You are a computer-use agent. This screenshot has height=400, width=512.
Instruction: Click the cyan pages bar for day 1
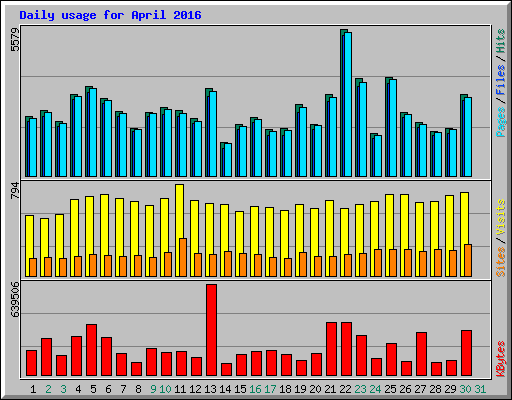[x=33, y=147]
